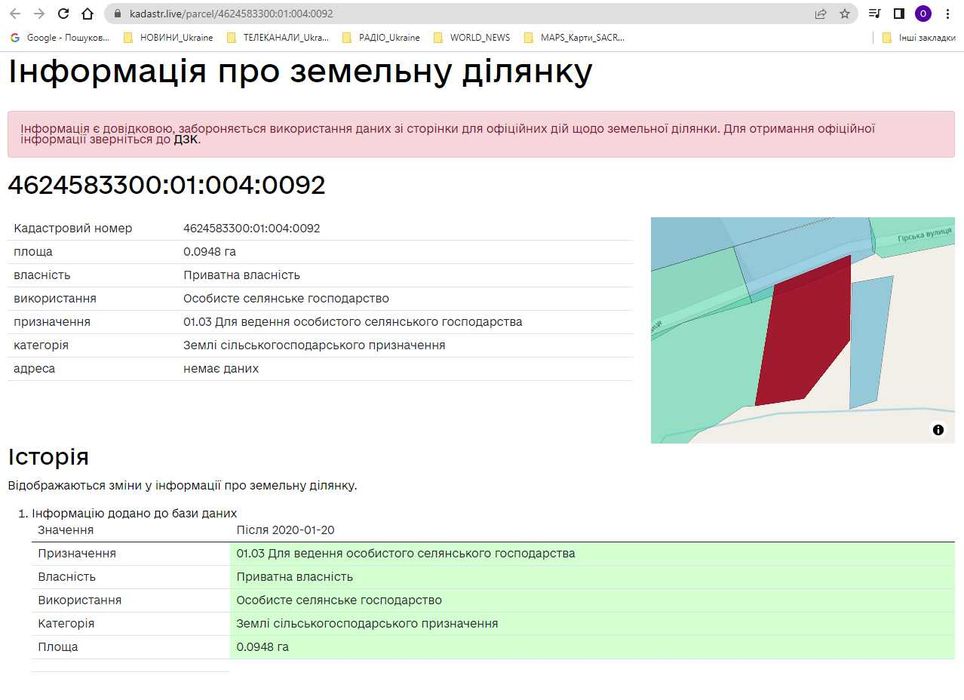Click the history Приватна власність green cell
The height and width of the screenshot is (700, 964).
pyautogui.click(x=592, y=576)
